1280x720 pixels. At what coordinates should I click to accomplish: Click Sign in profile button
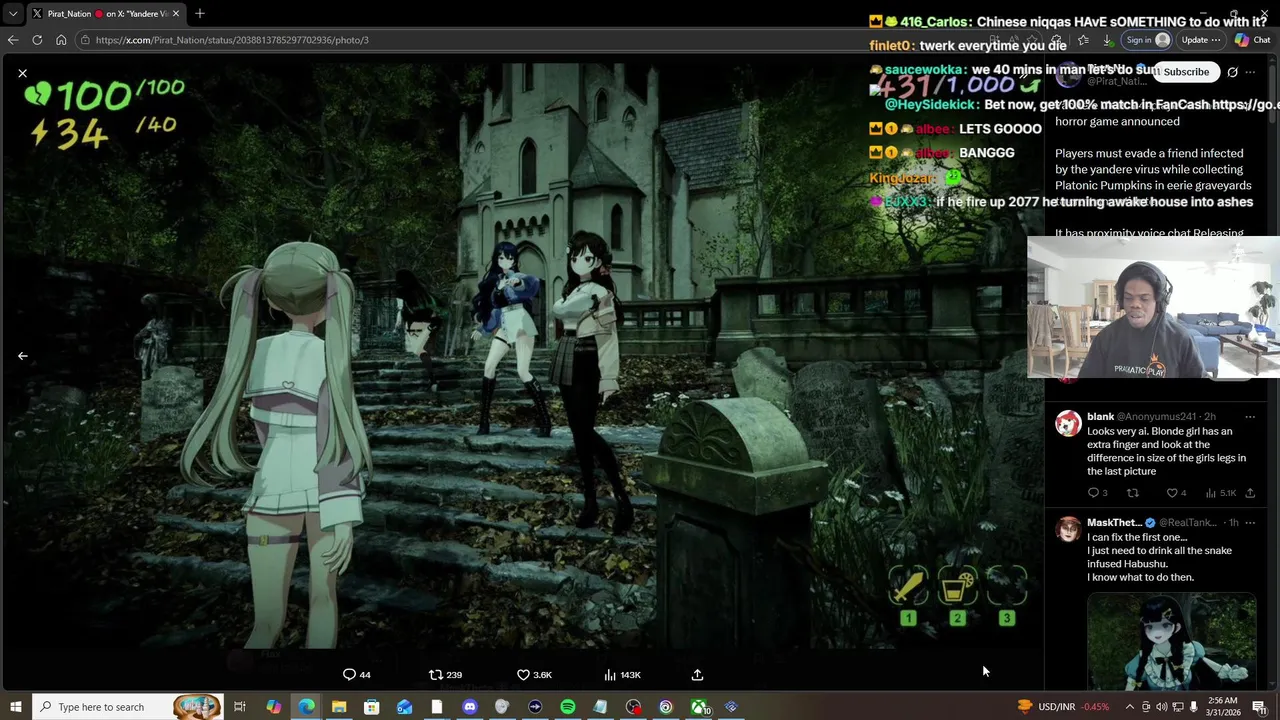[x=1147, y=40]
